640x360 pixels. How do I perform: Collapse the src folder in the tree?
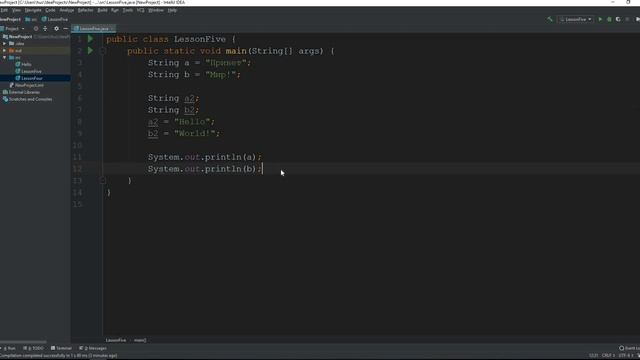click(x=4, y=58)
